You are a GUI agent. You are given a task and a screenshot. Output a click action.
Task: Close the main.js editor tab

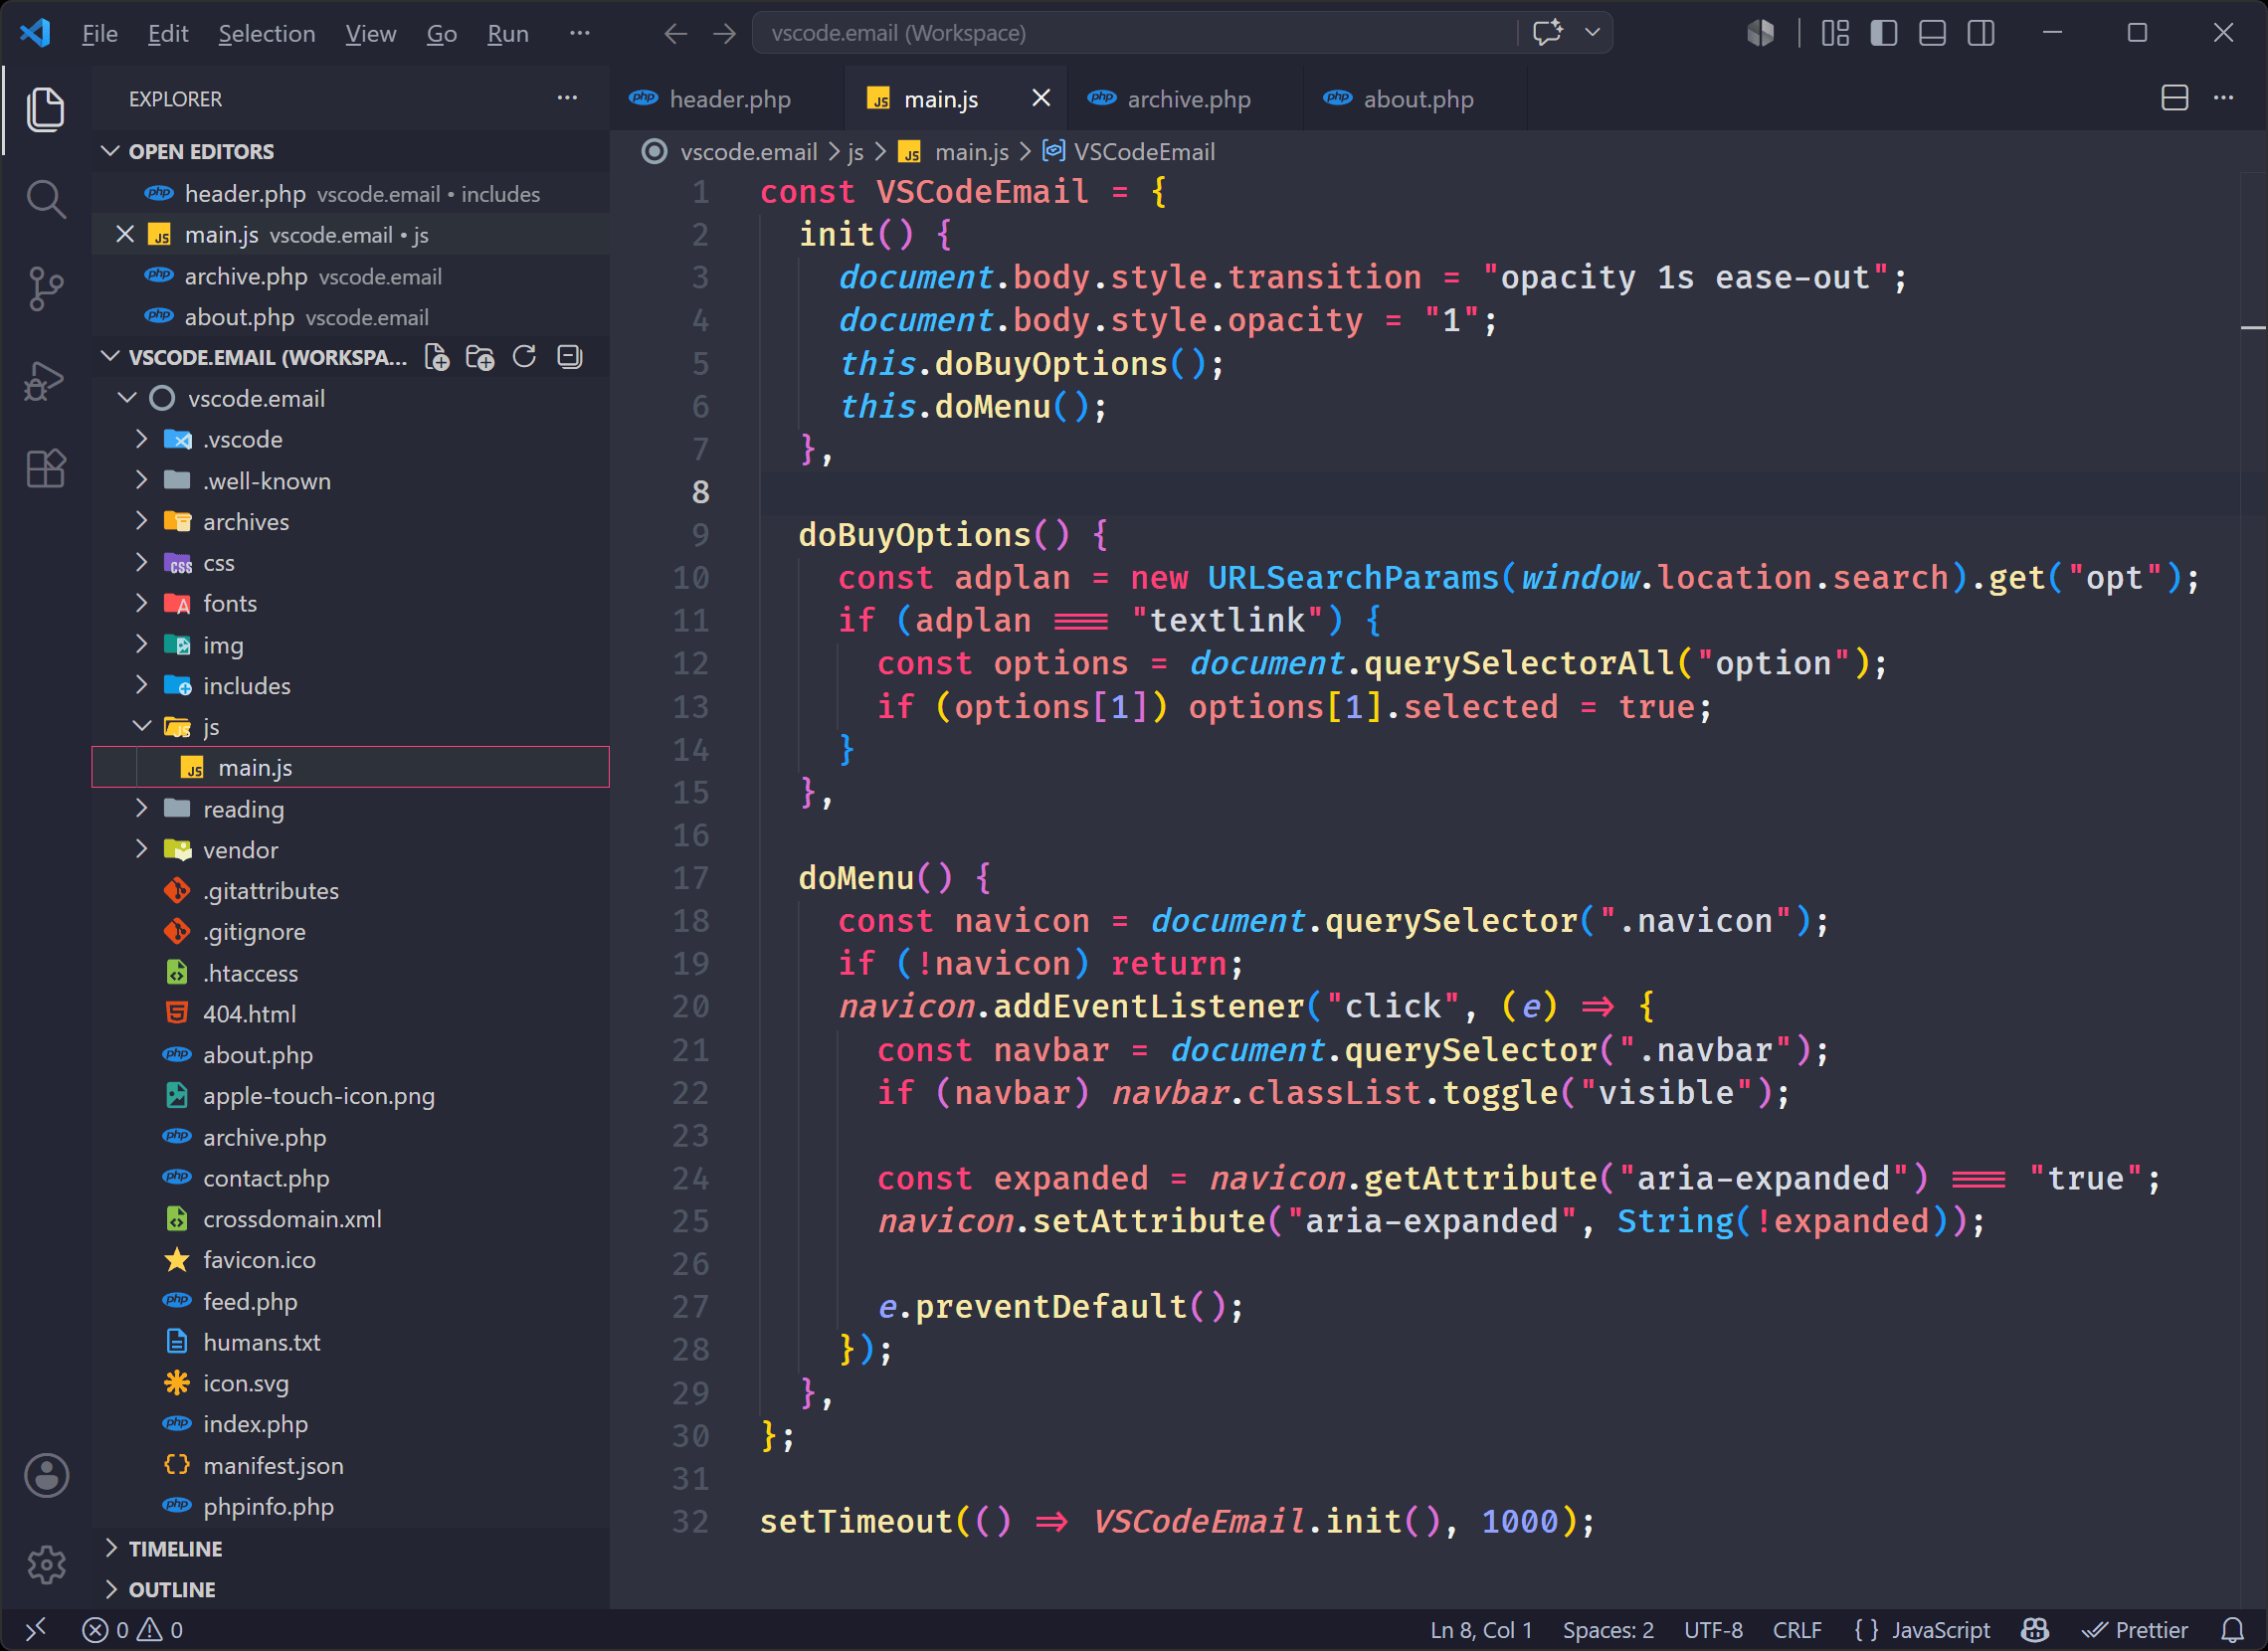[x=1040, y=98]
